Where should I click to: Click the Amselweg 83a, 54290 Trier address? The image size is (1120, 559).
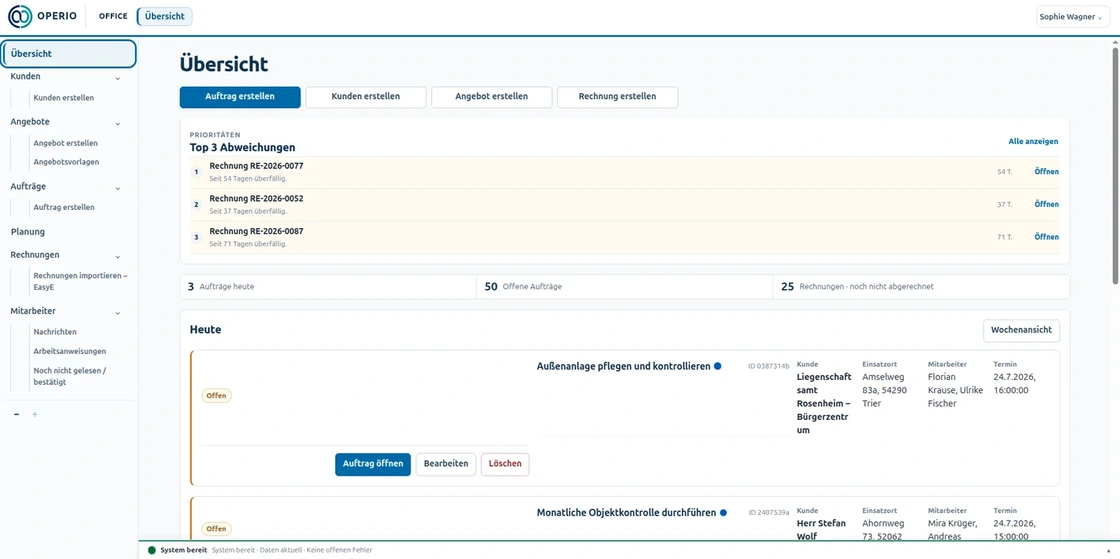885,390
